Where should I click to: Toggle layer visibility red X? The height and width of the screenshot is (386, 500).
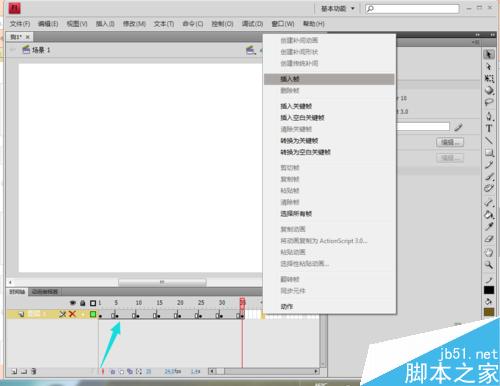pos(72,314)
